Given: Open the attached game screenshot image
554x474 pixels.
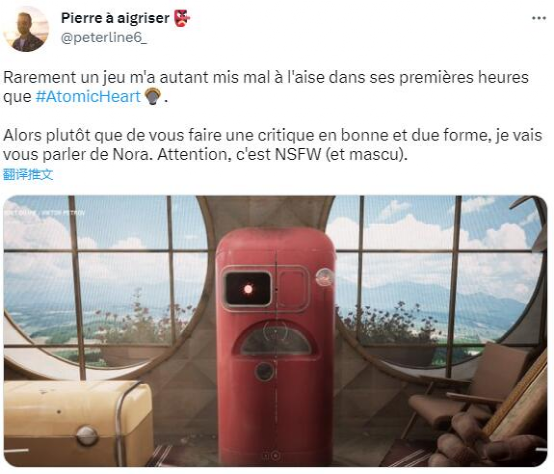Looking at the screenshot, I should (275, 331).
